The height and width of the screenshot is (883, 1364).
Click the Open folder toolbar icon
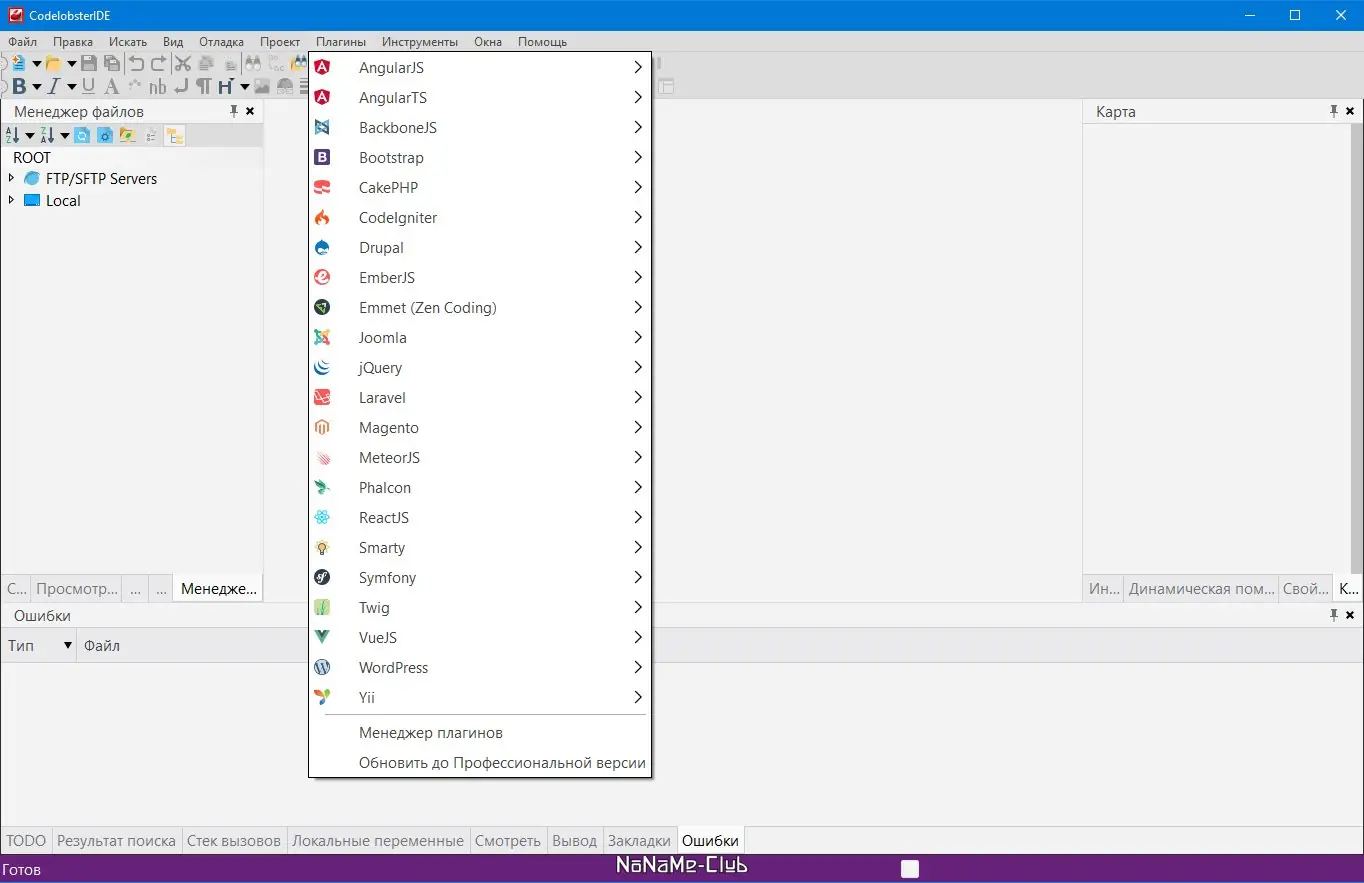[54, 64]
